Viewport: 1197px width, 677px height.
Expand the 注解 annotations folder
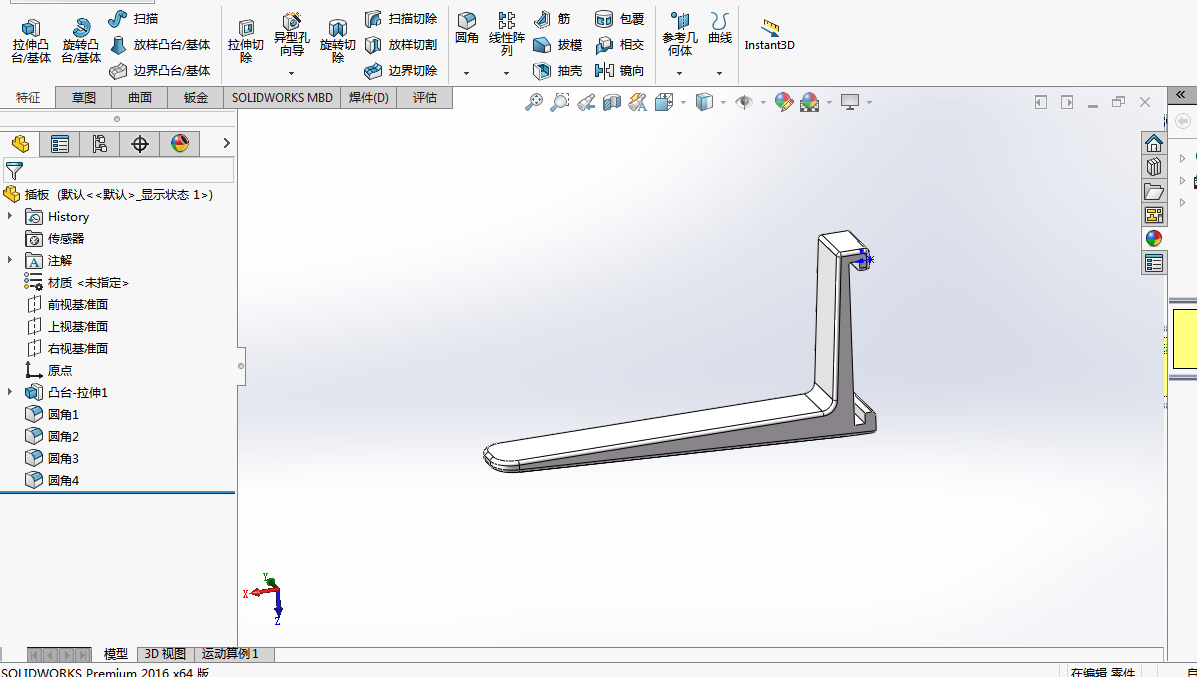coord(10,260)
